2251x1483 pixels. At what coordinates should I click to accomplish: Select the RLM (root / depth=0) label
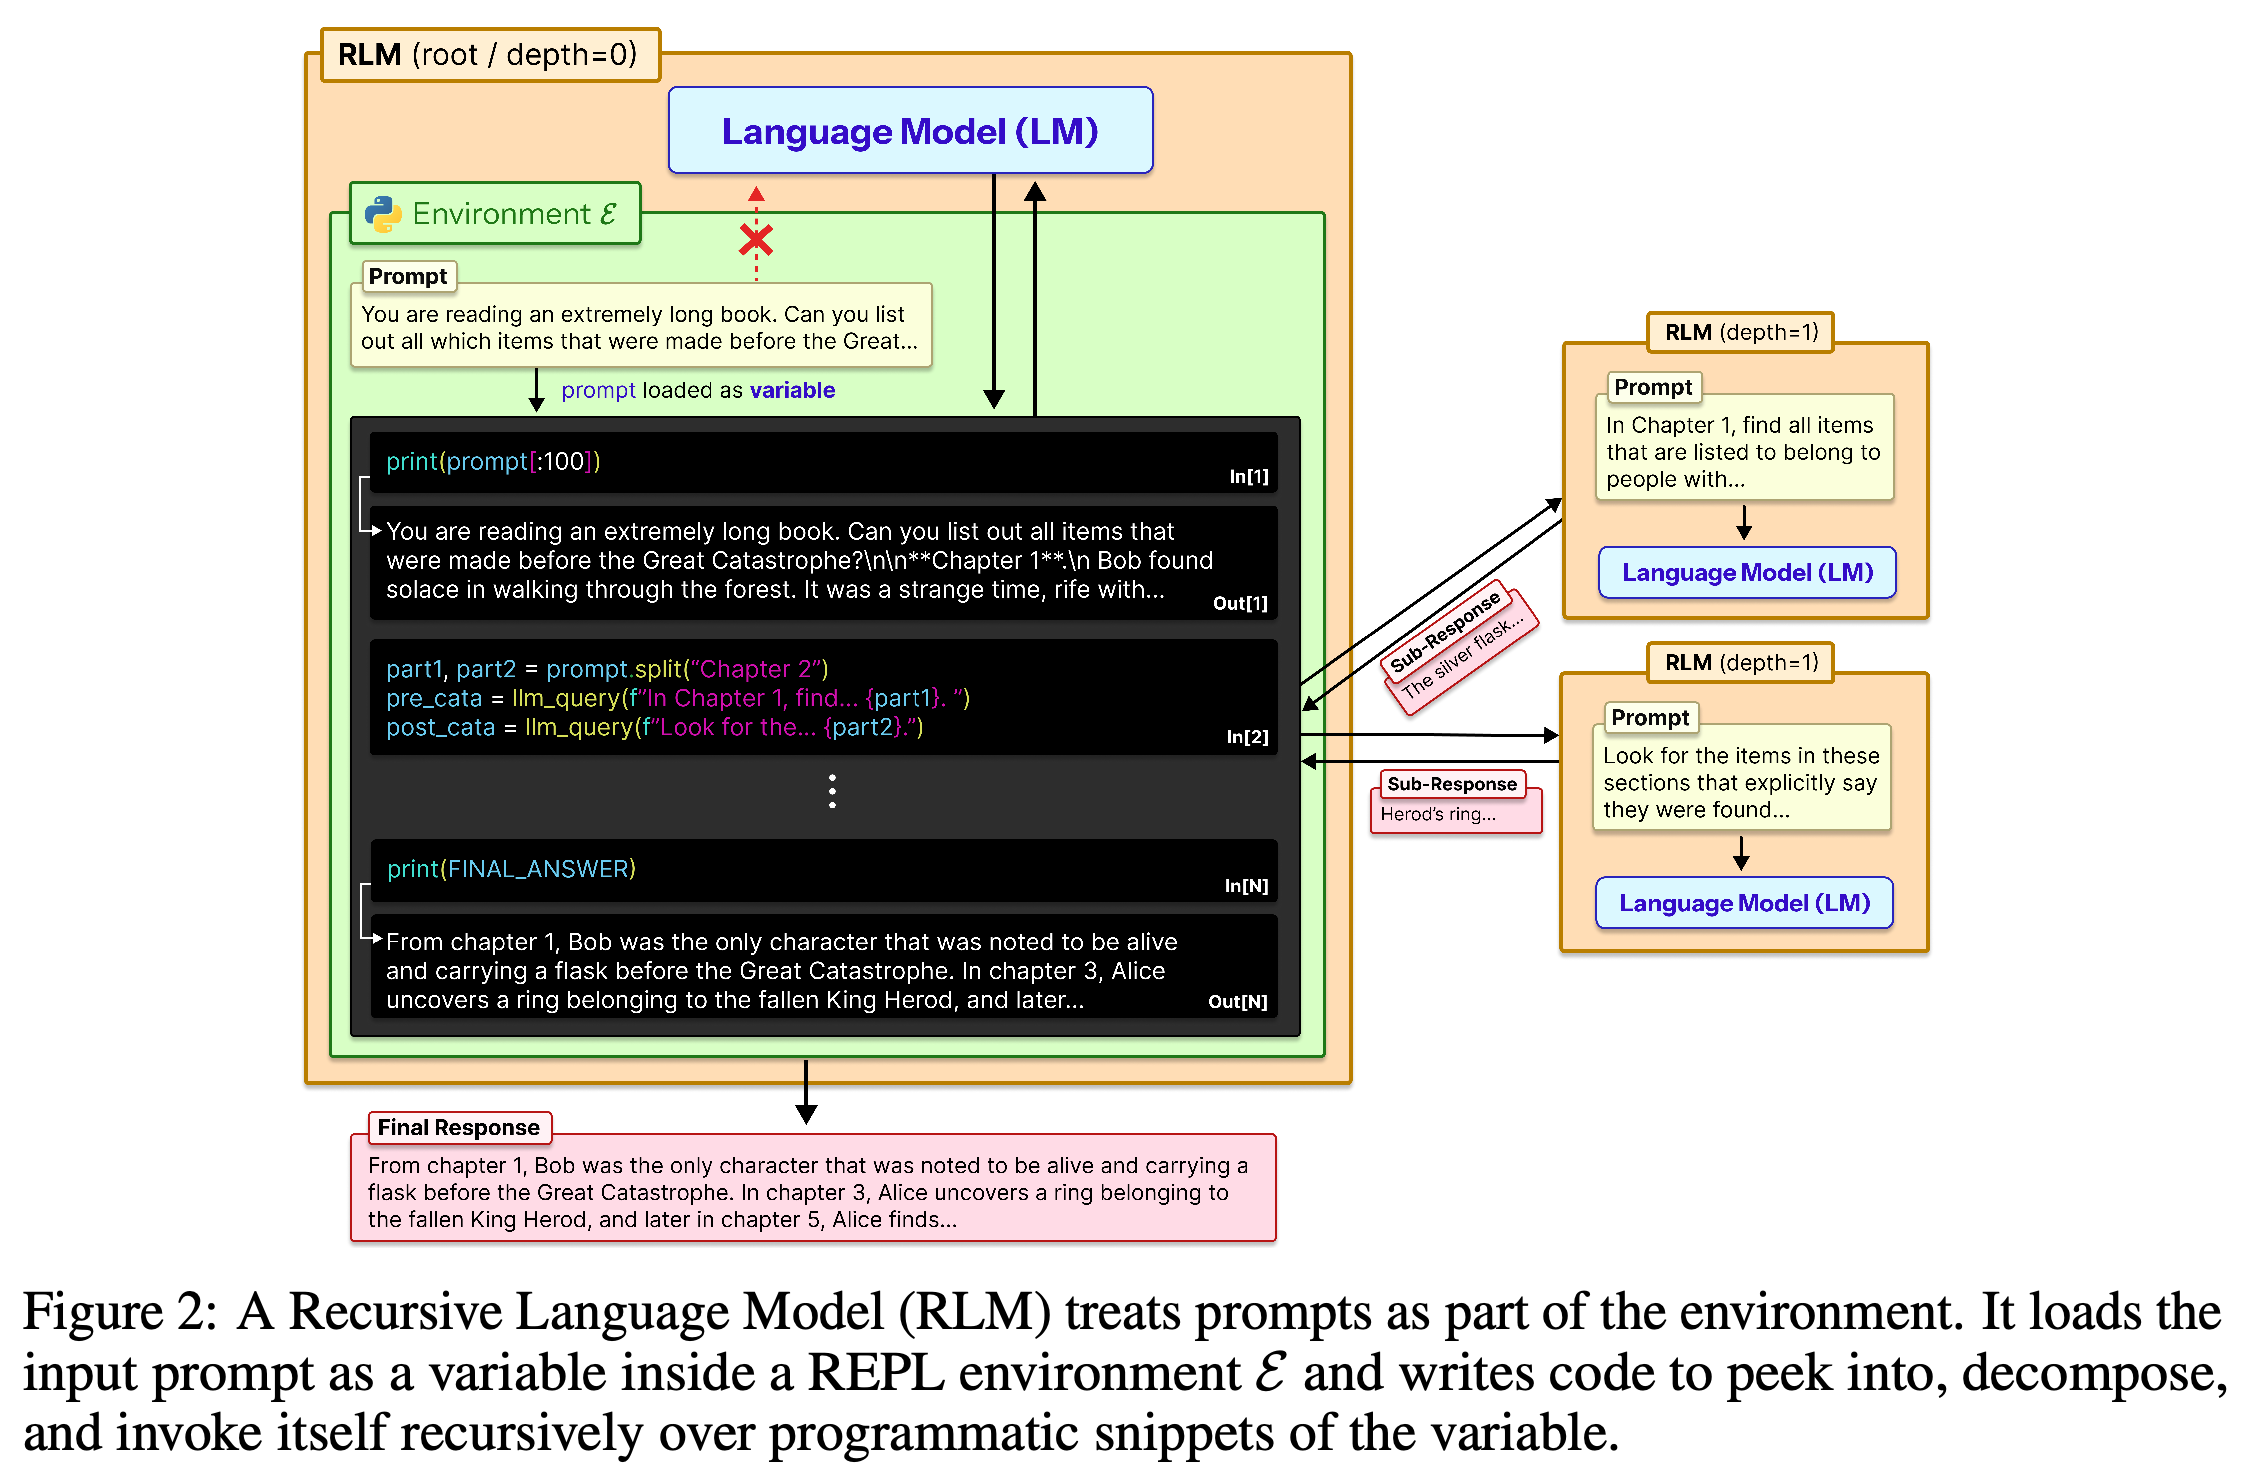point(490,54)
